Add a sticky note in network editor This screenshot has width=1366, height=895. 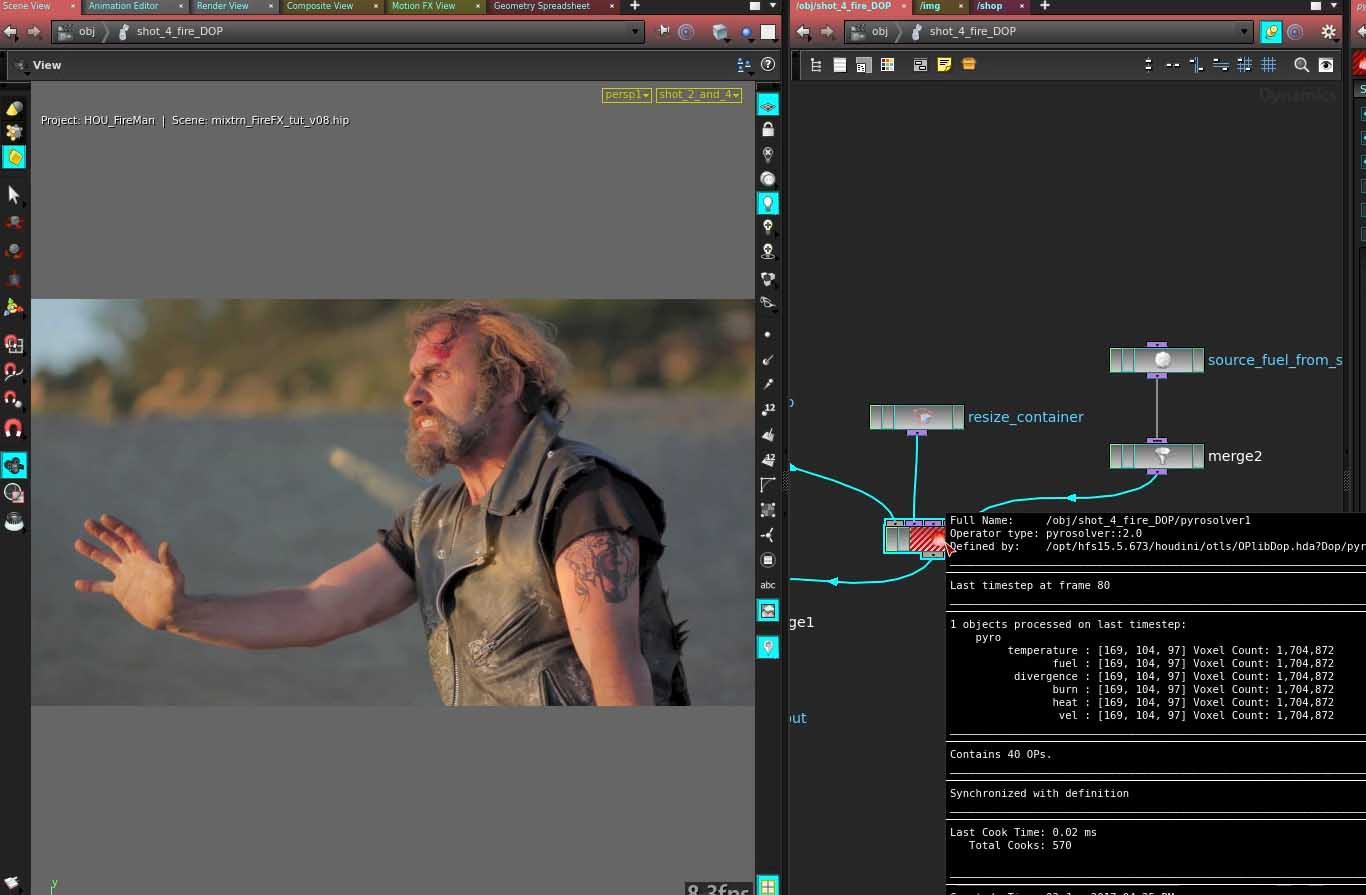[x=944, y=65]
